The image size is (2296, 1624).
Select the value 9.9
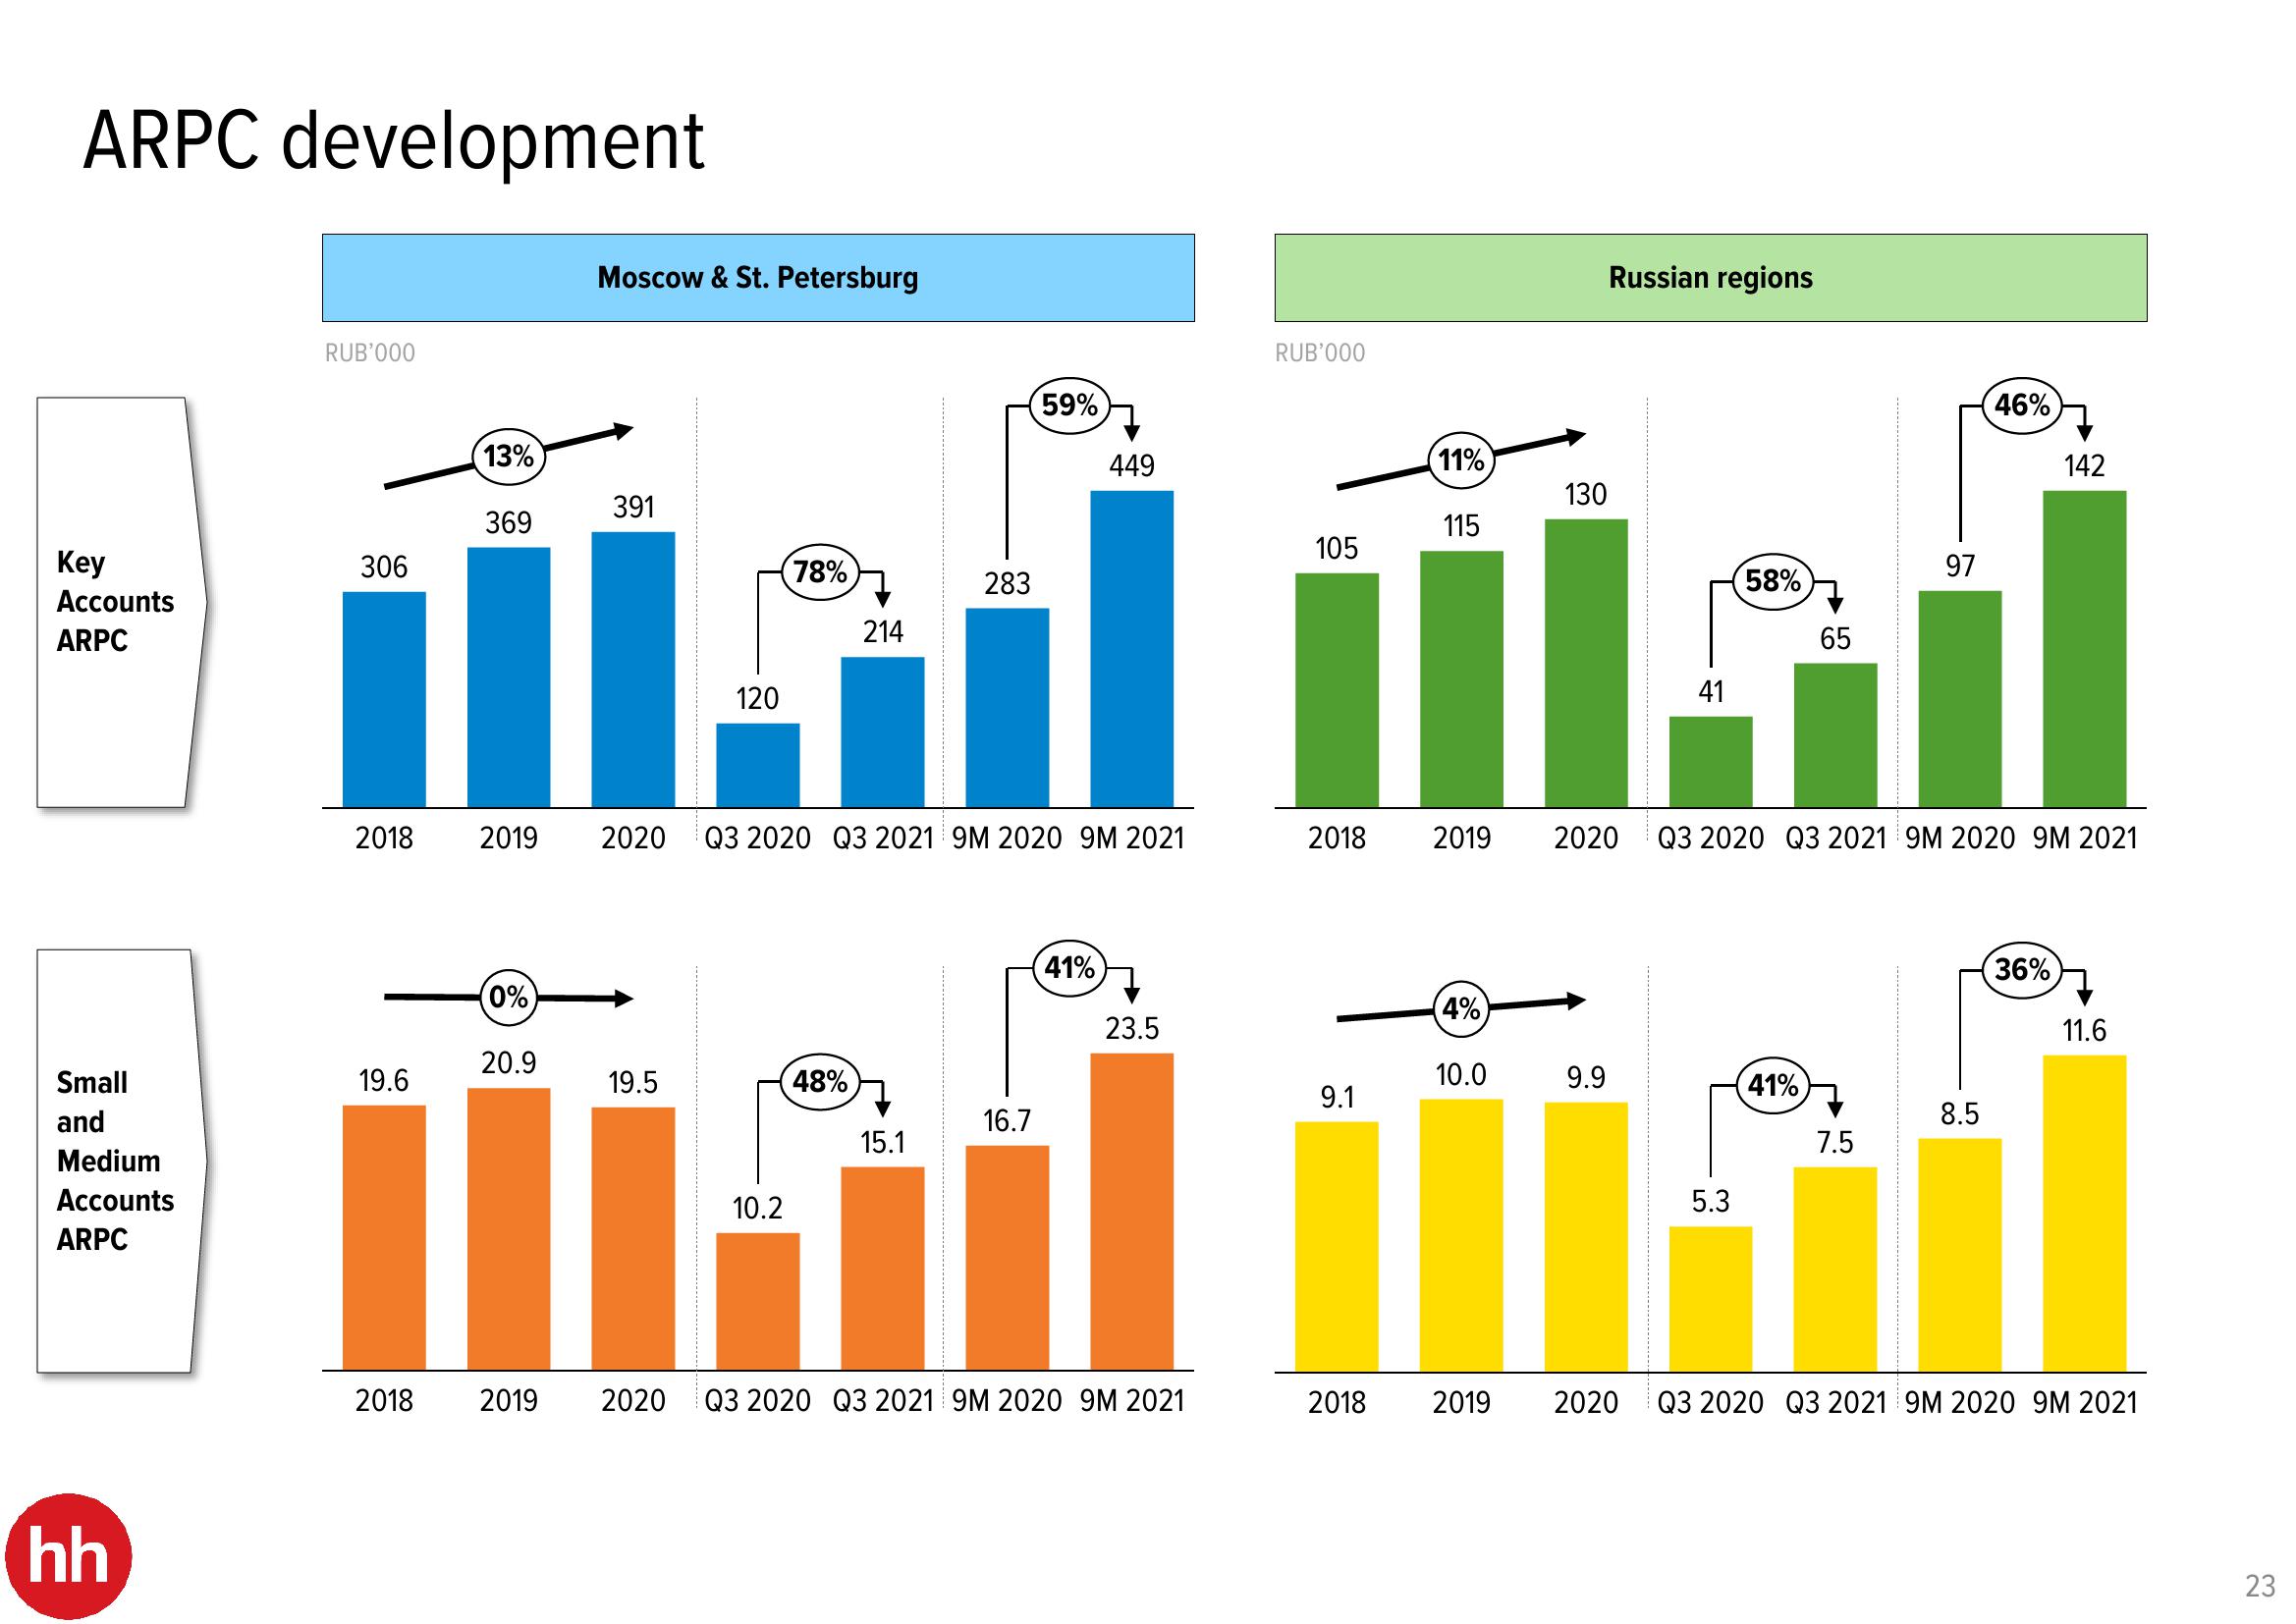pyautogui.click(x=1586, y=1078)
